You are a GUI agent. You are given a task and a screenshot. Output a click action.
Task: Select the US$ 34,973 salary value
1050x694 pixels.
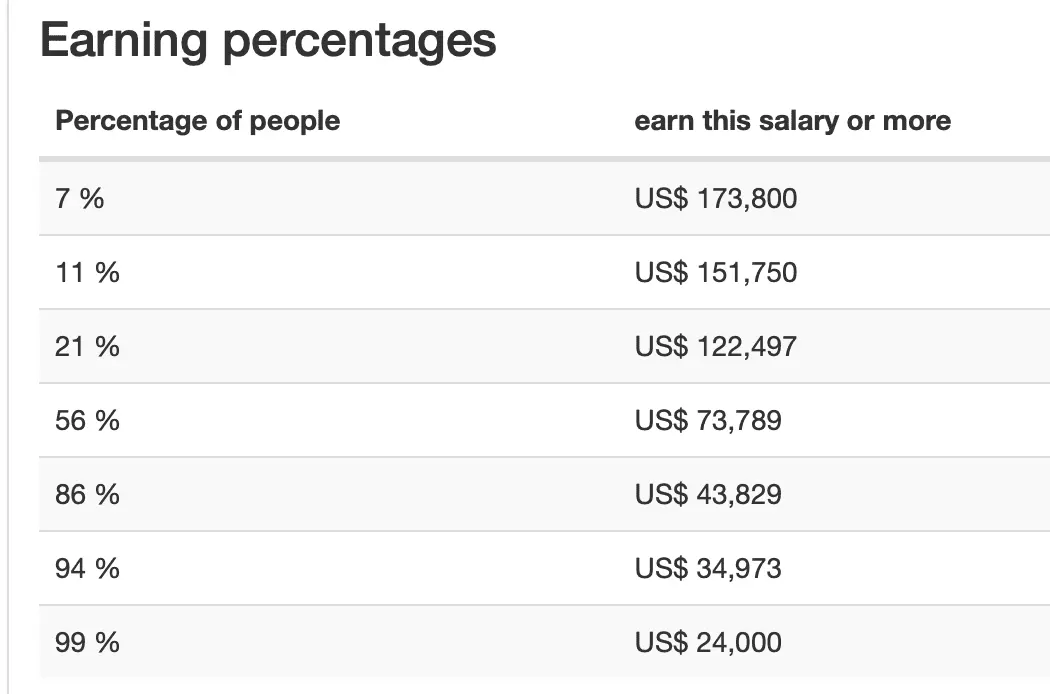pos(708,568)
